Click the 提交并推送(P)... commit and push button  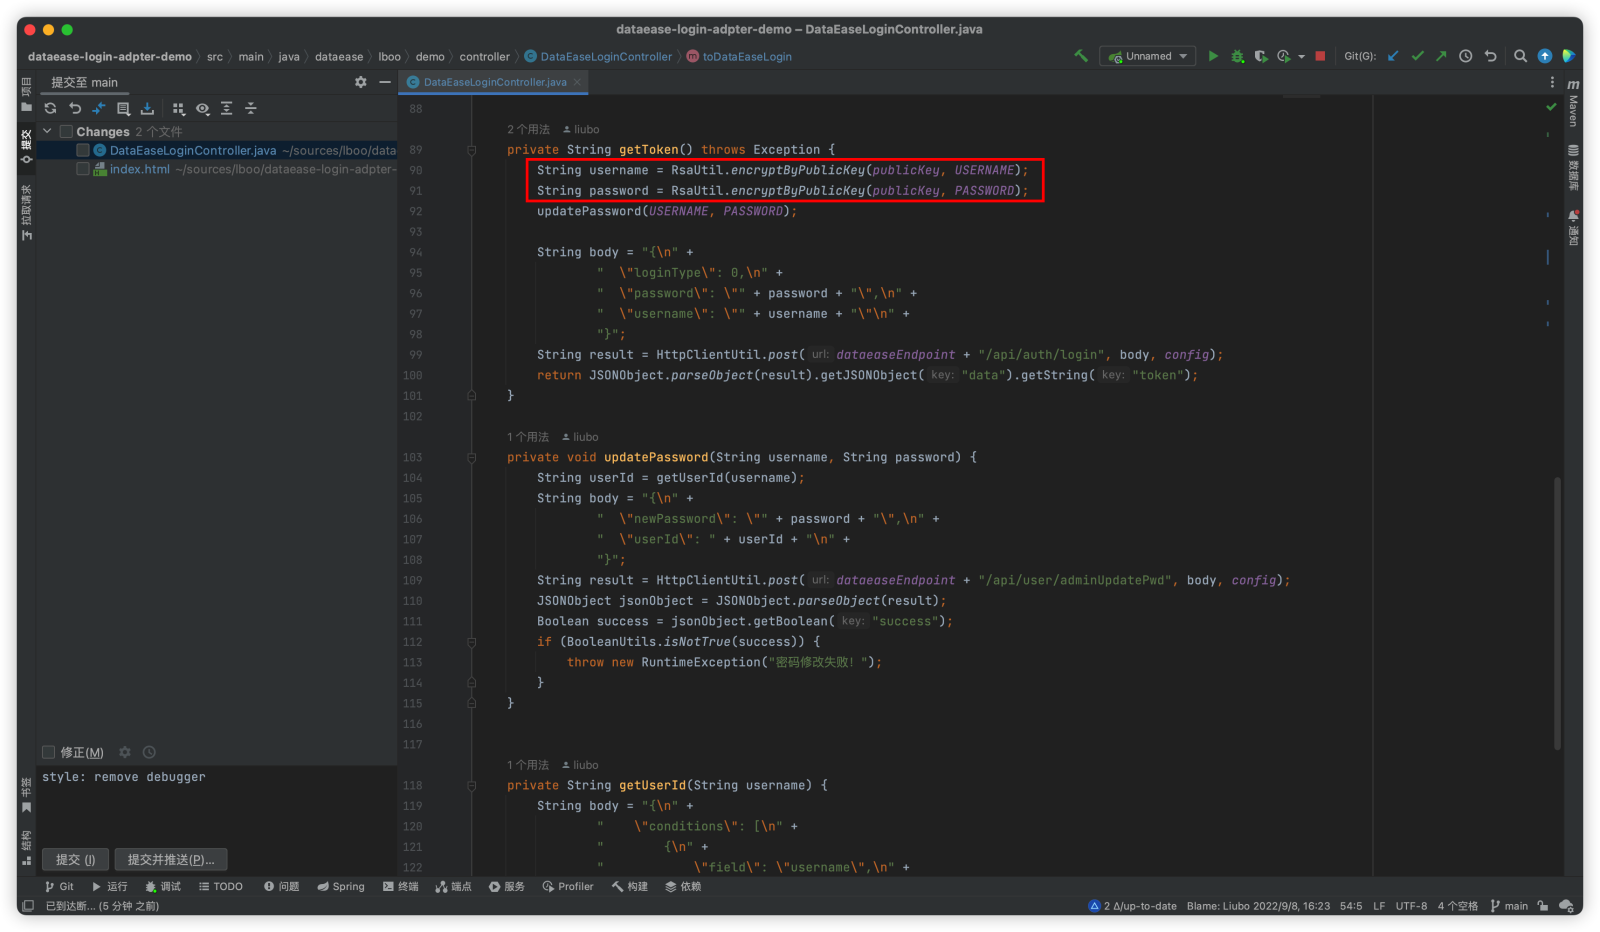(x=171, y=859)
